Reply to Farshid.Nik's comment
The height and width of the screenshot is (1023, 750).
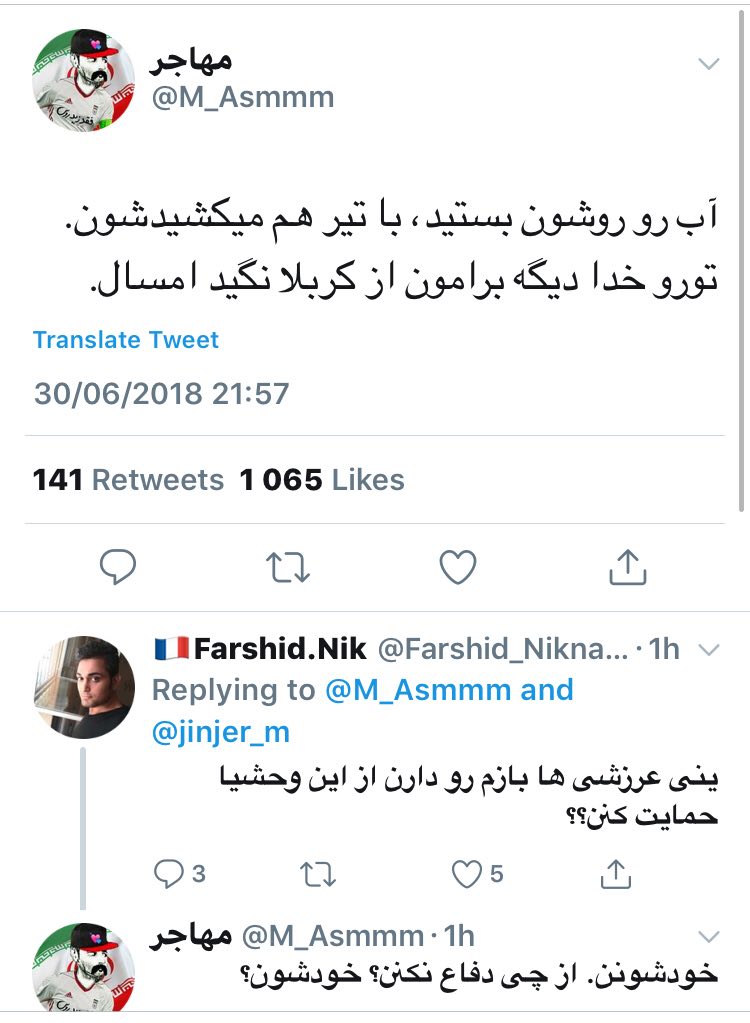click(167, 874)
